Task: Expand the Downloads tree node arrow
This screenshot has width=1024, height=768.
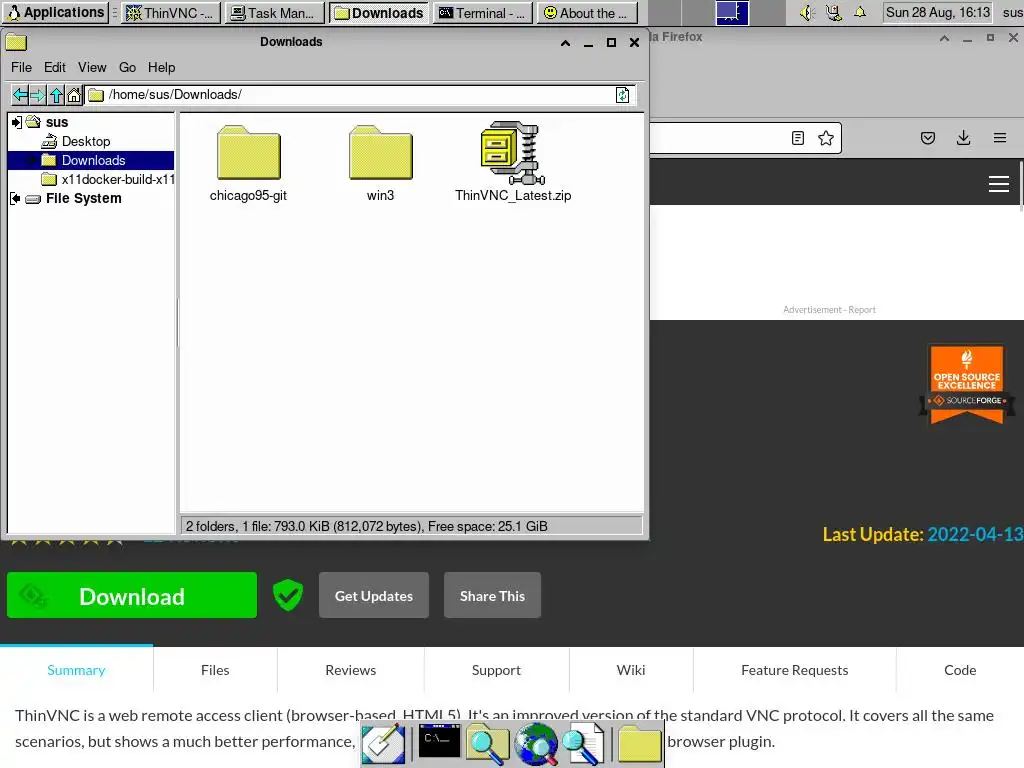Action: point(31,161)
